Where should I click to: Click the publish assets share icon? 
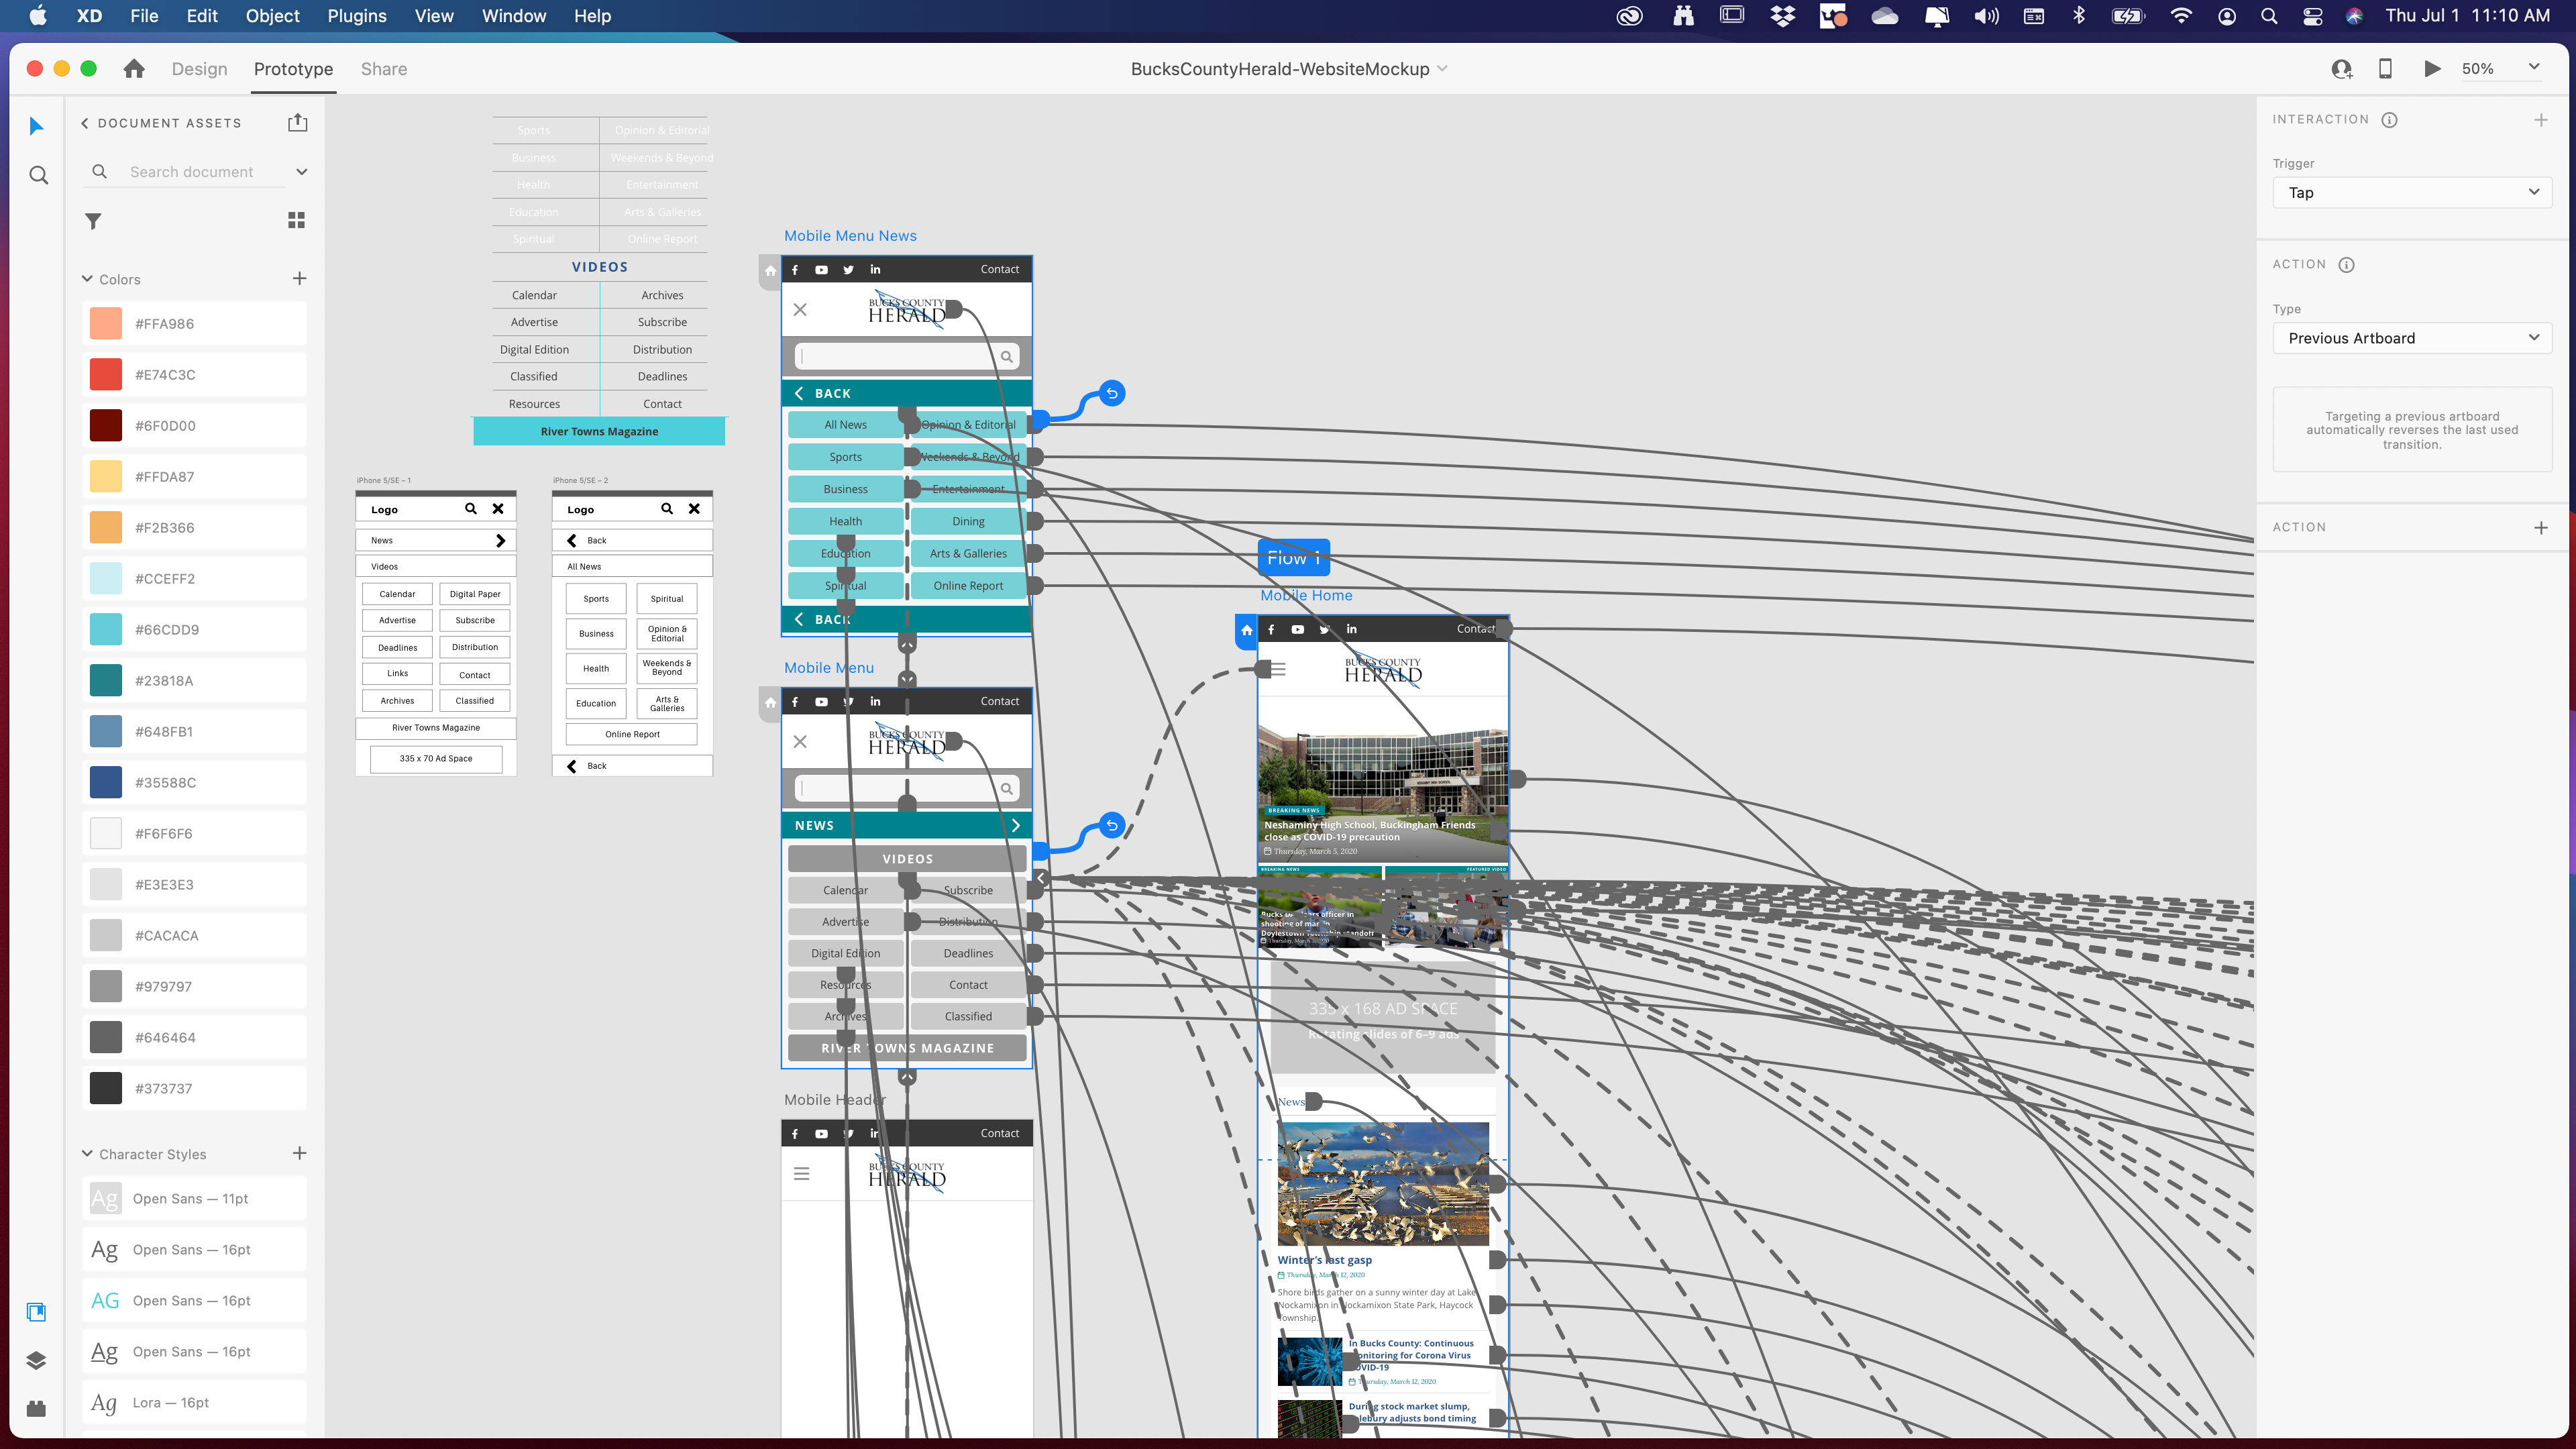coord(297,122)
